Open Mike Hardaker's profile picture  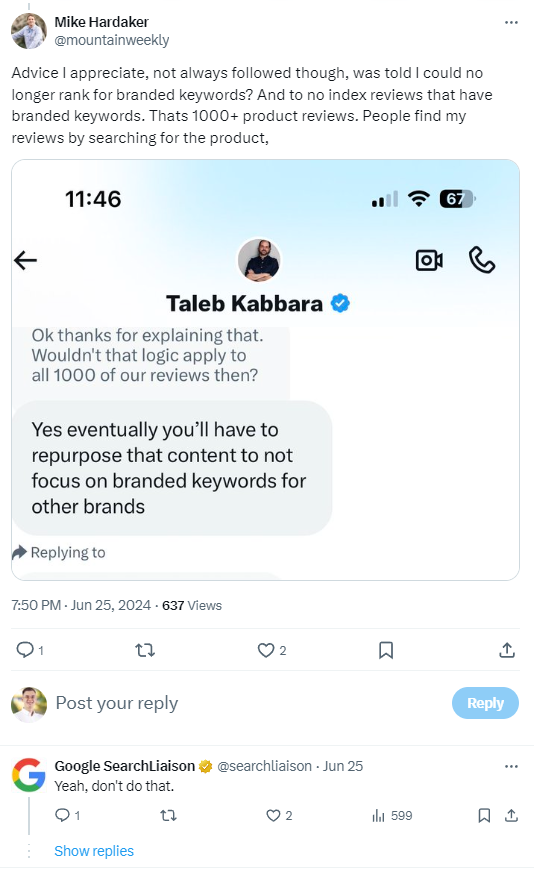click(x=29, y=31)
